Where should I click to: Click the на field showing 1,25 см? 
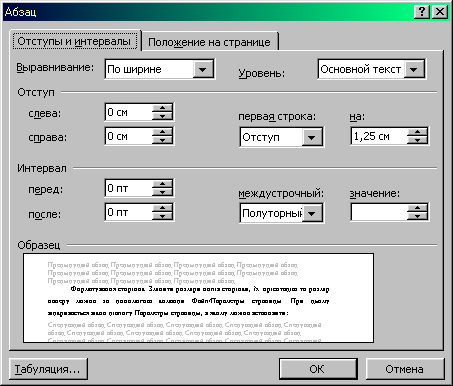click(x=380, y=136)
